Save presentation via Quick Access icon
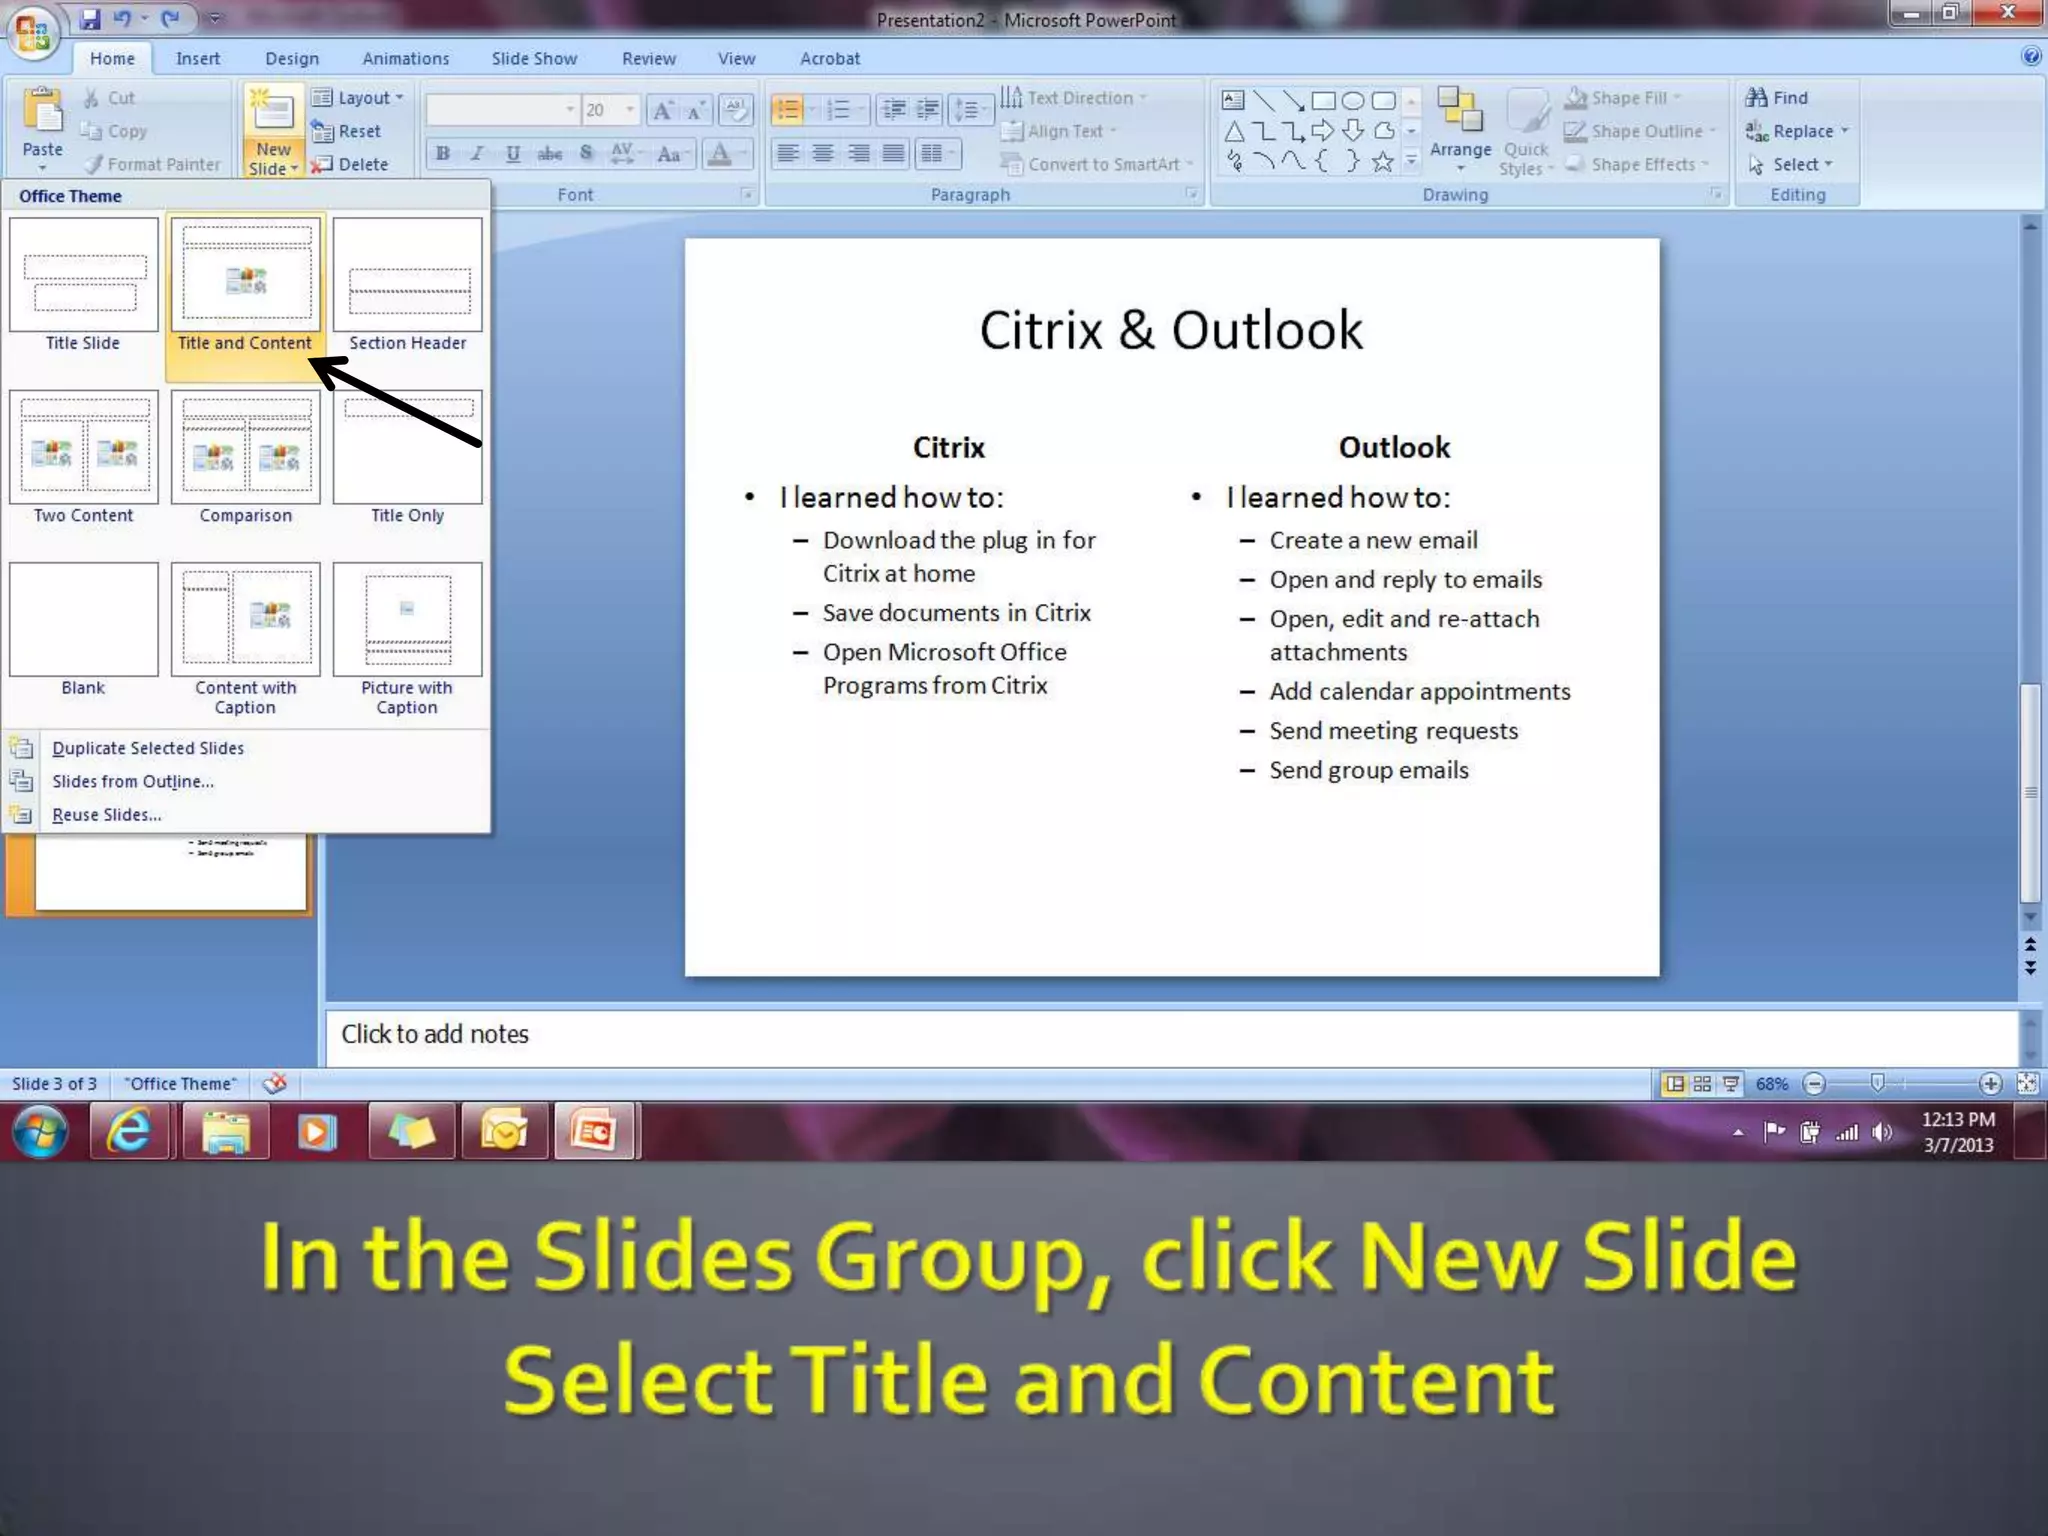 coord(90,18)
